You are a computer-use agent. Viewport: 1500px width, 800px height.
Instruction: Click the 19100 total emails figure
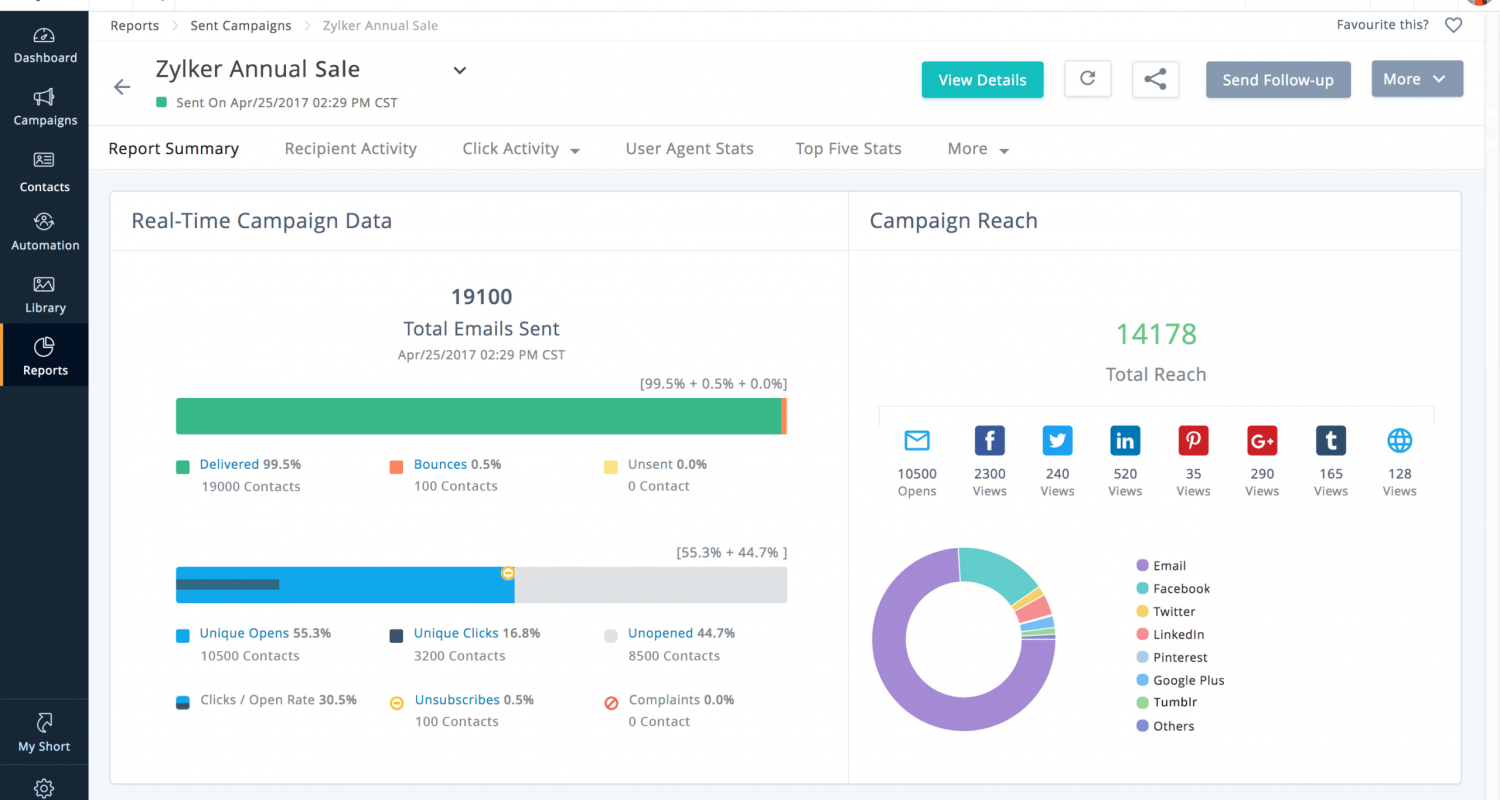[481, 297]
